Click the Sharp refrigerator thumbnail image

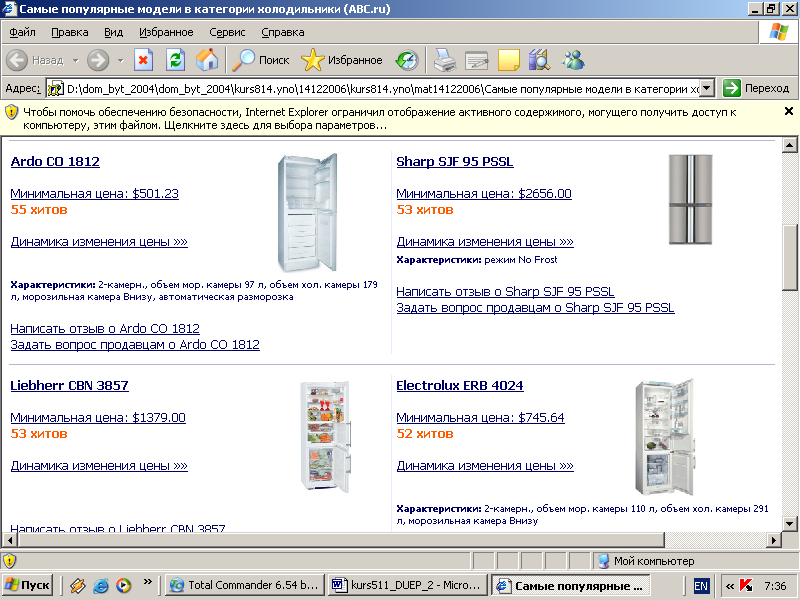[690, 199]
